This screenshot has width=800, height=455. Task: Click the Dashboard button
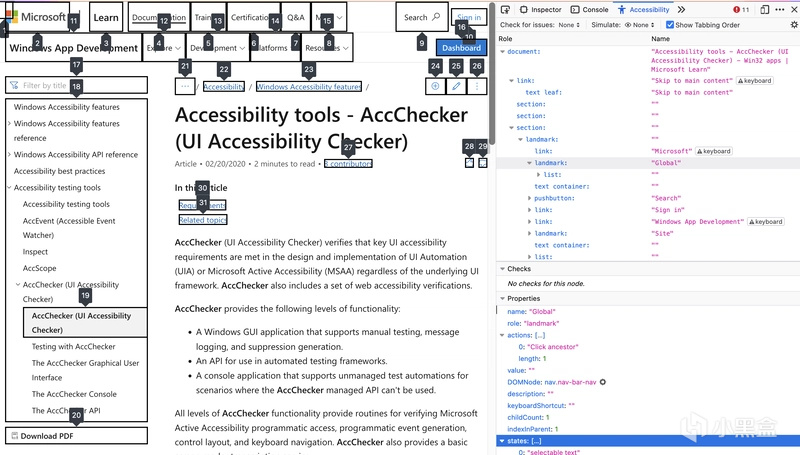tap(461, 47)
